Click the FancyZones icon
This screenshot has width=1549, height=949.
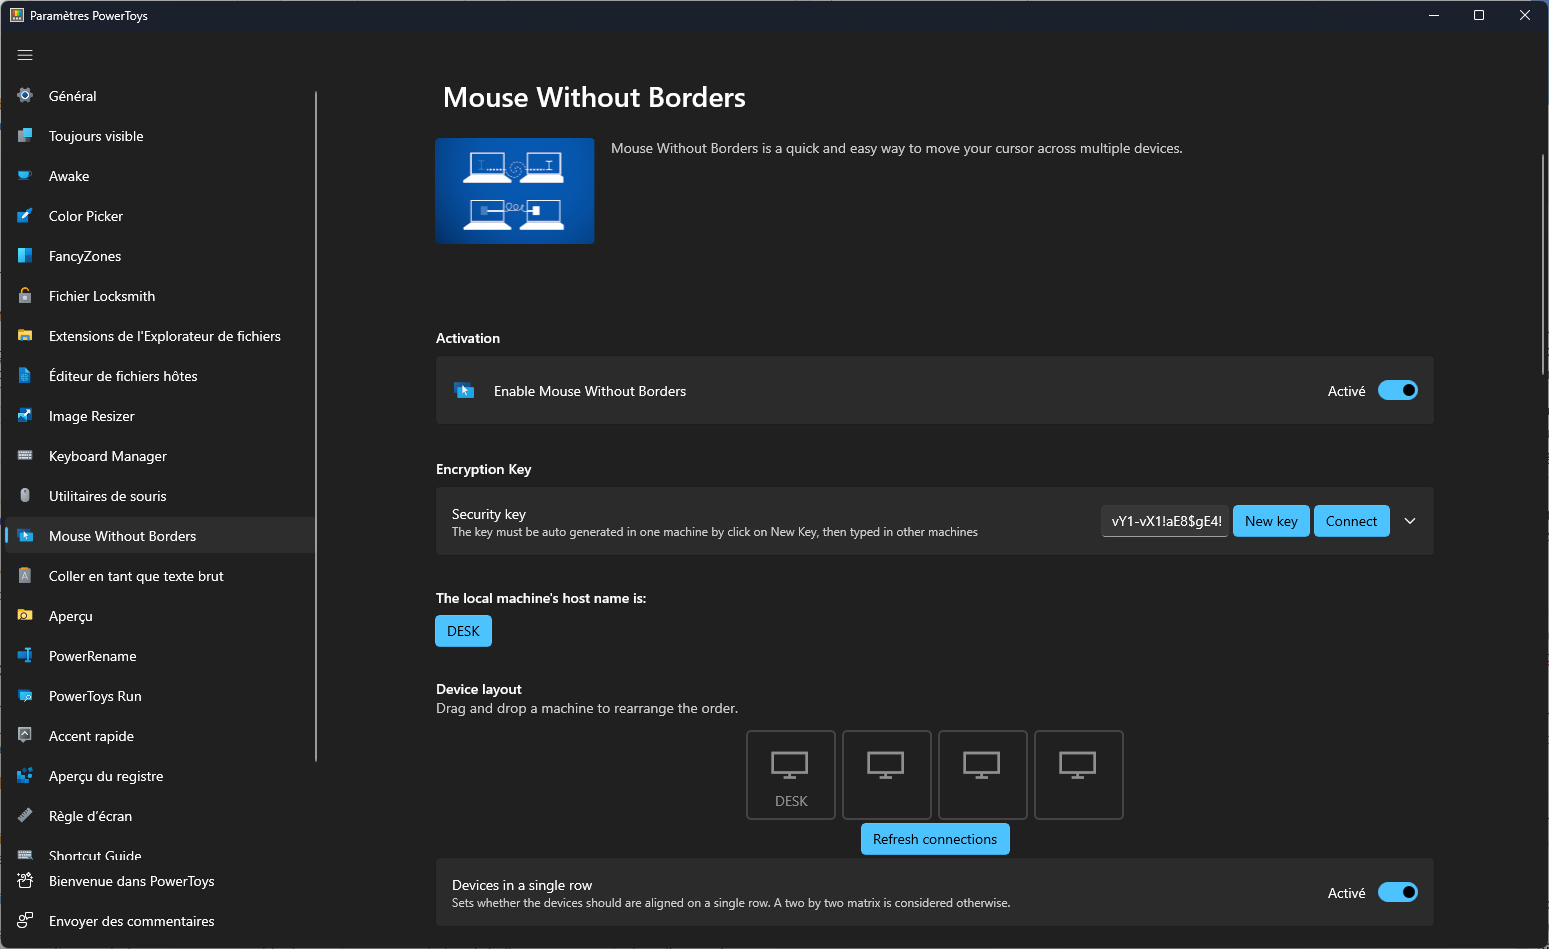[25, 255]
